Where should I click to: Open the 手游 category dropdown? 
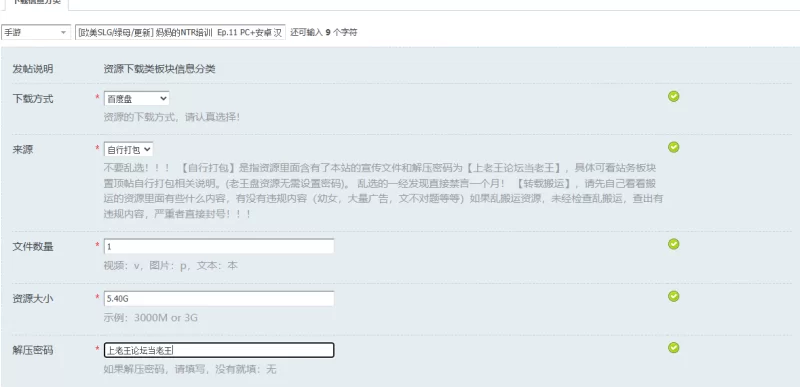point(36,32)
